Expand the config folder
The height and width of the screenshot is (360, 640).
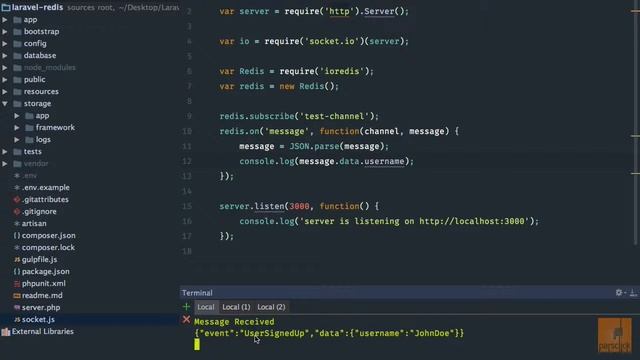click(5, 43)
